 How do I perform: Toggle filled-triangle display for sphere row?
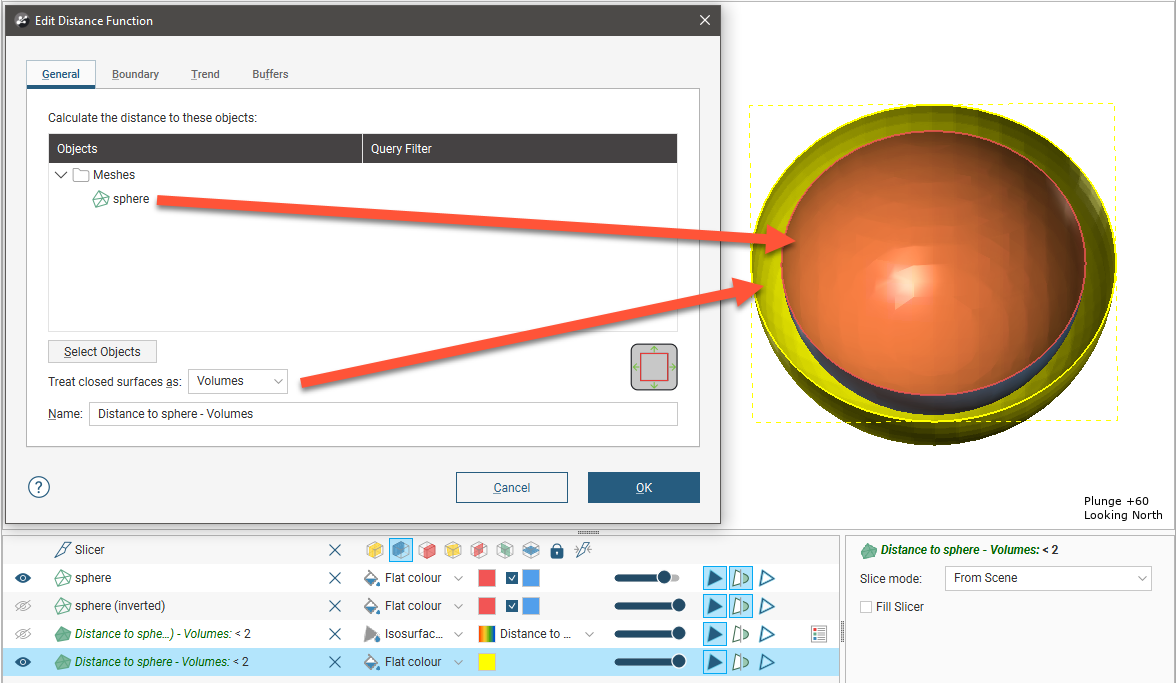tap(715, 578)
